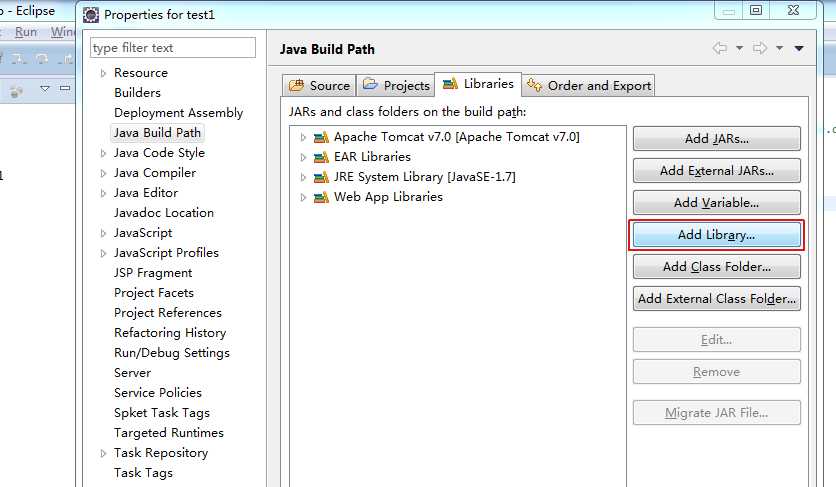Expand the Task Repository node
This screenshot has width=836, height=487.
pos(103,453)
